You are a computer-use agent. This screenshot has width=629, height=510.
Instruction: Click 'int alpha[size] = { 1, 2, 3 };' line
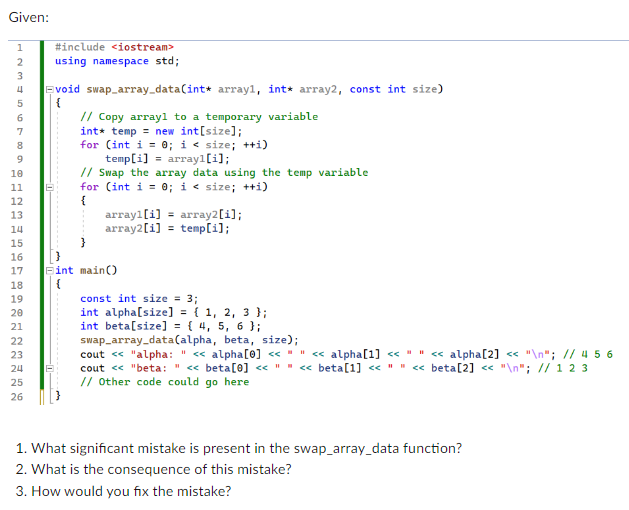click(173, 312)
